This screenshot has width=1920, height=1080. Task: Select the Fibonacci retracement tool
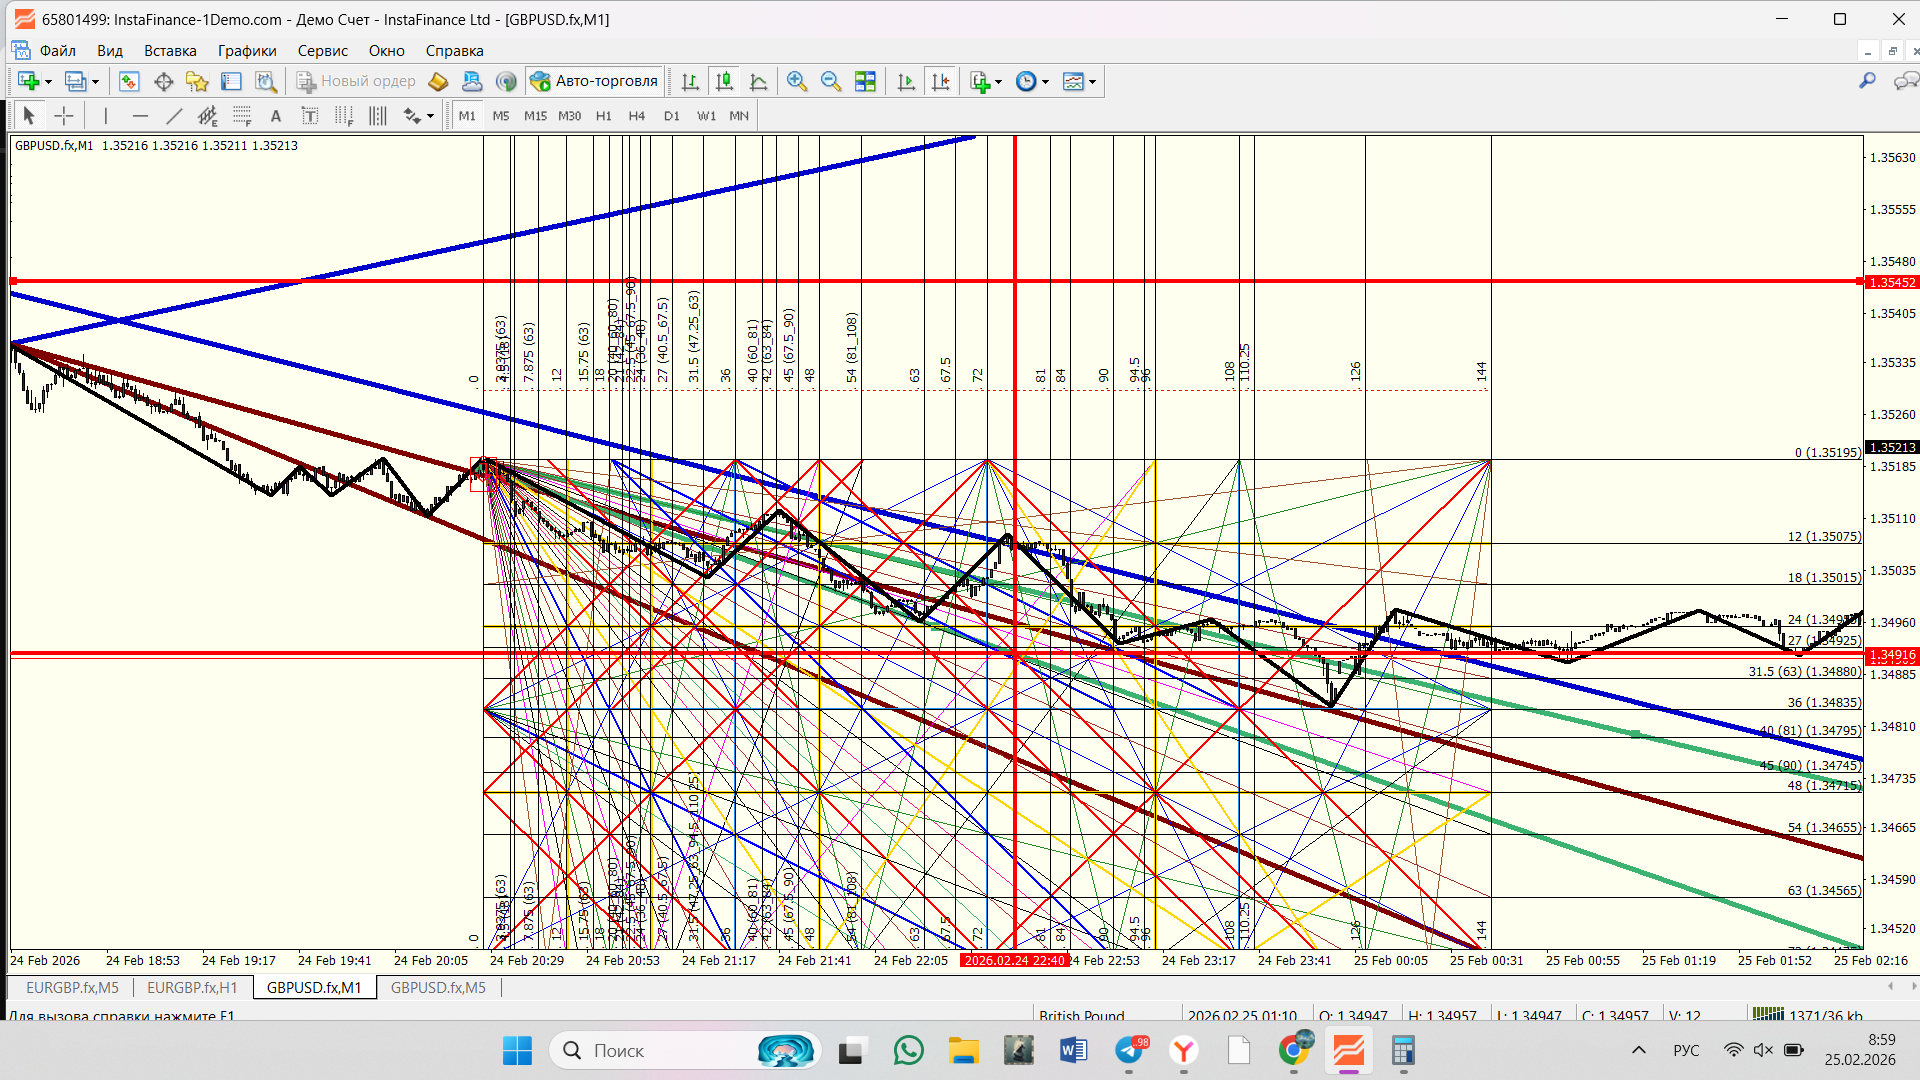pos(242,116)
